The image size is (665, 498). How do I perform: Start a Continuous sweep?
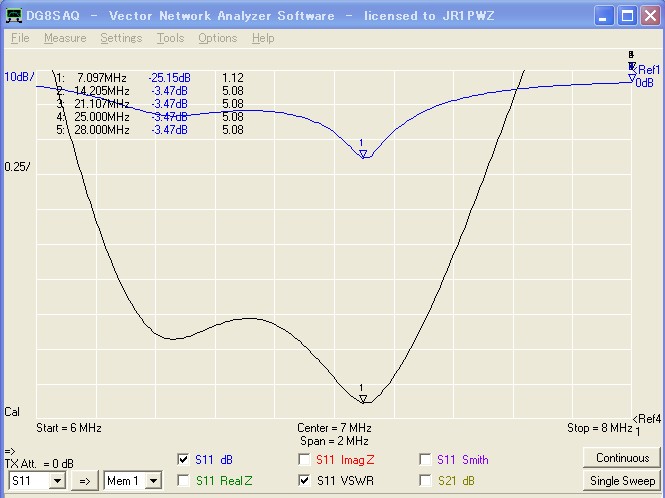coord(622,458)
